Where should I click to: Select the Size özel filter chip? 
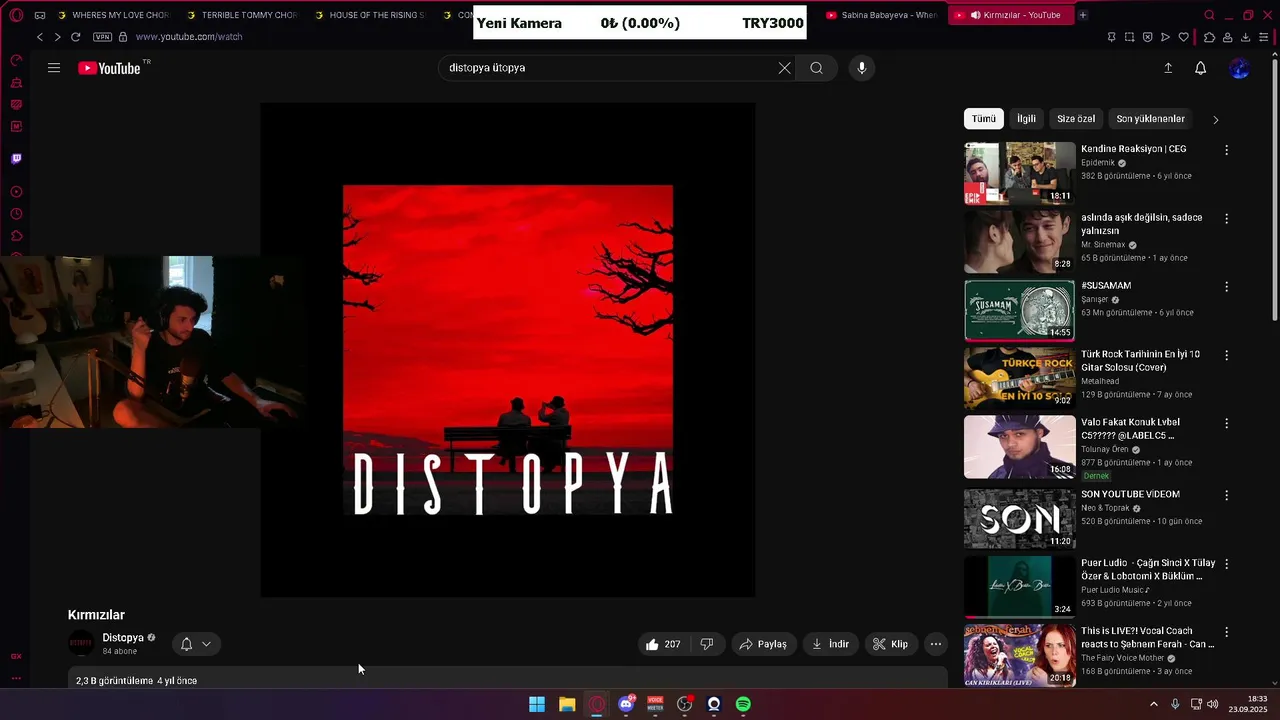(x=1076, y=119)
